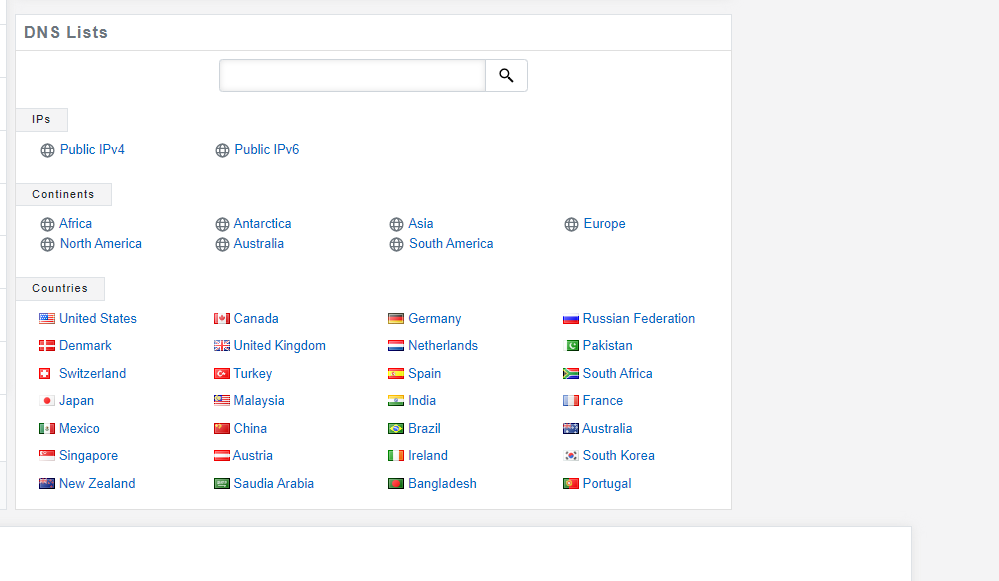Click the United States flag icon
The image size is (999, 581).
pos(47,319)
